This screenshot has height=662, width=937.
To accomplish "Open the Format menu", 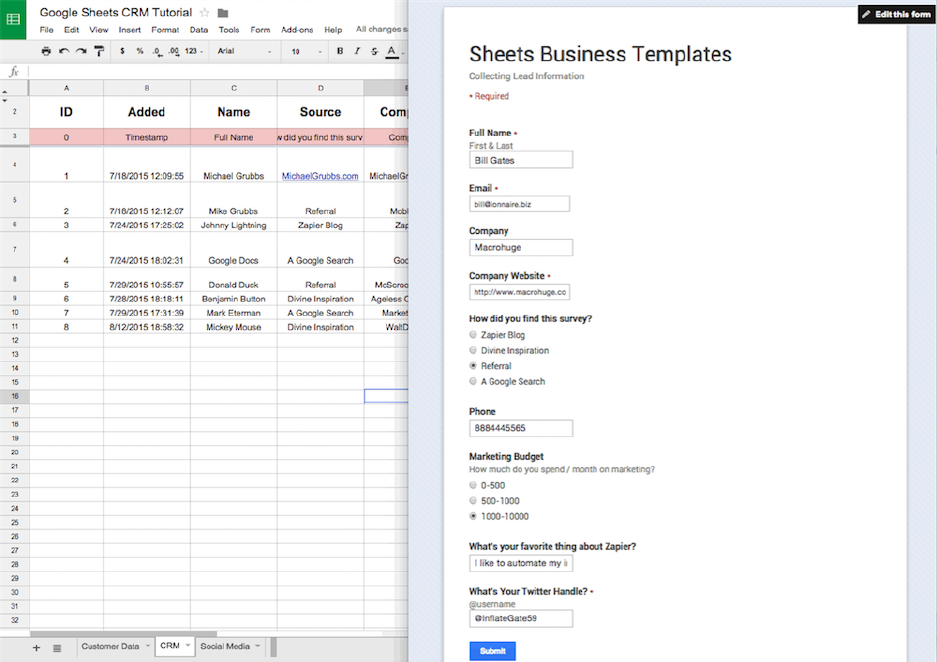I will click(166, 30).
